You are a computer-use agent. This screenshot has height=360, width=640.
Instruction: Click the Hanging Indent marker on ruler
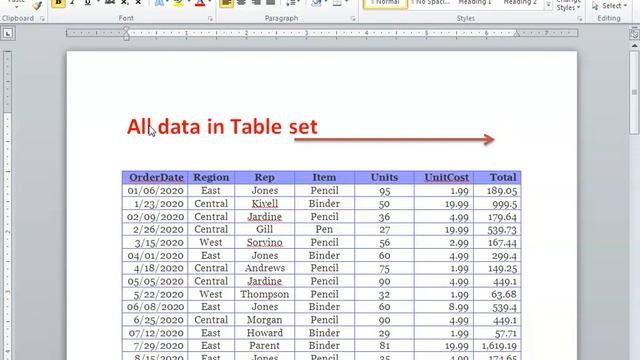pyautogui.click(x=126, y=35)
